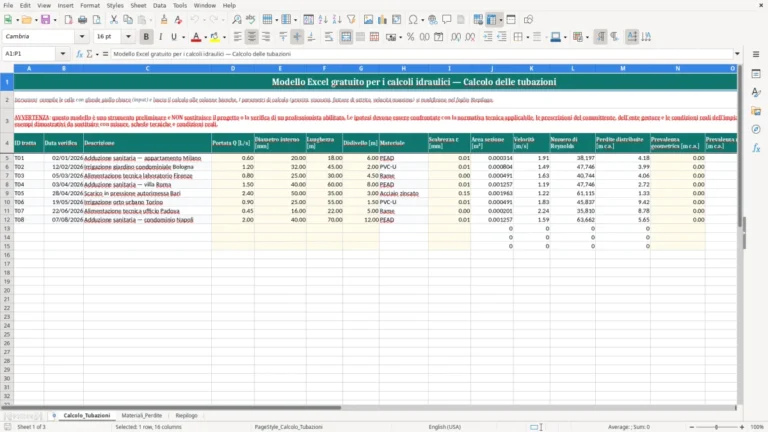768x432 pixels.
Task: Select the Clone Formatting paintbrush
Action: click(x=164, y=20)
